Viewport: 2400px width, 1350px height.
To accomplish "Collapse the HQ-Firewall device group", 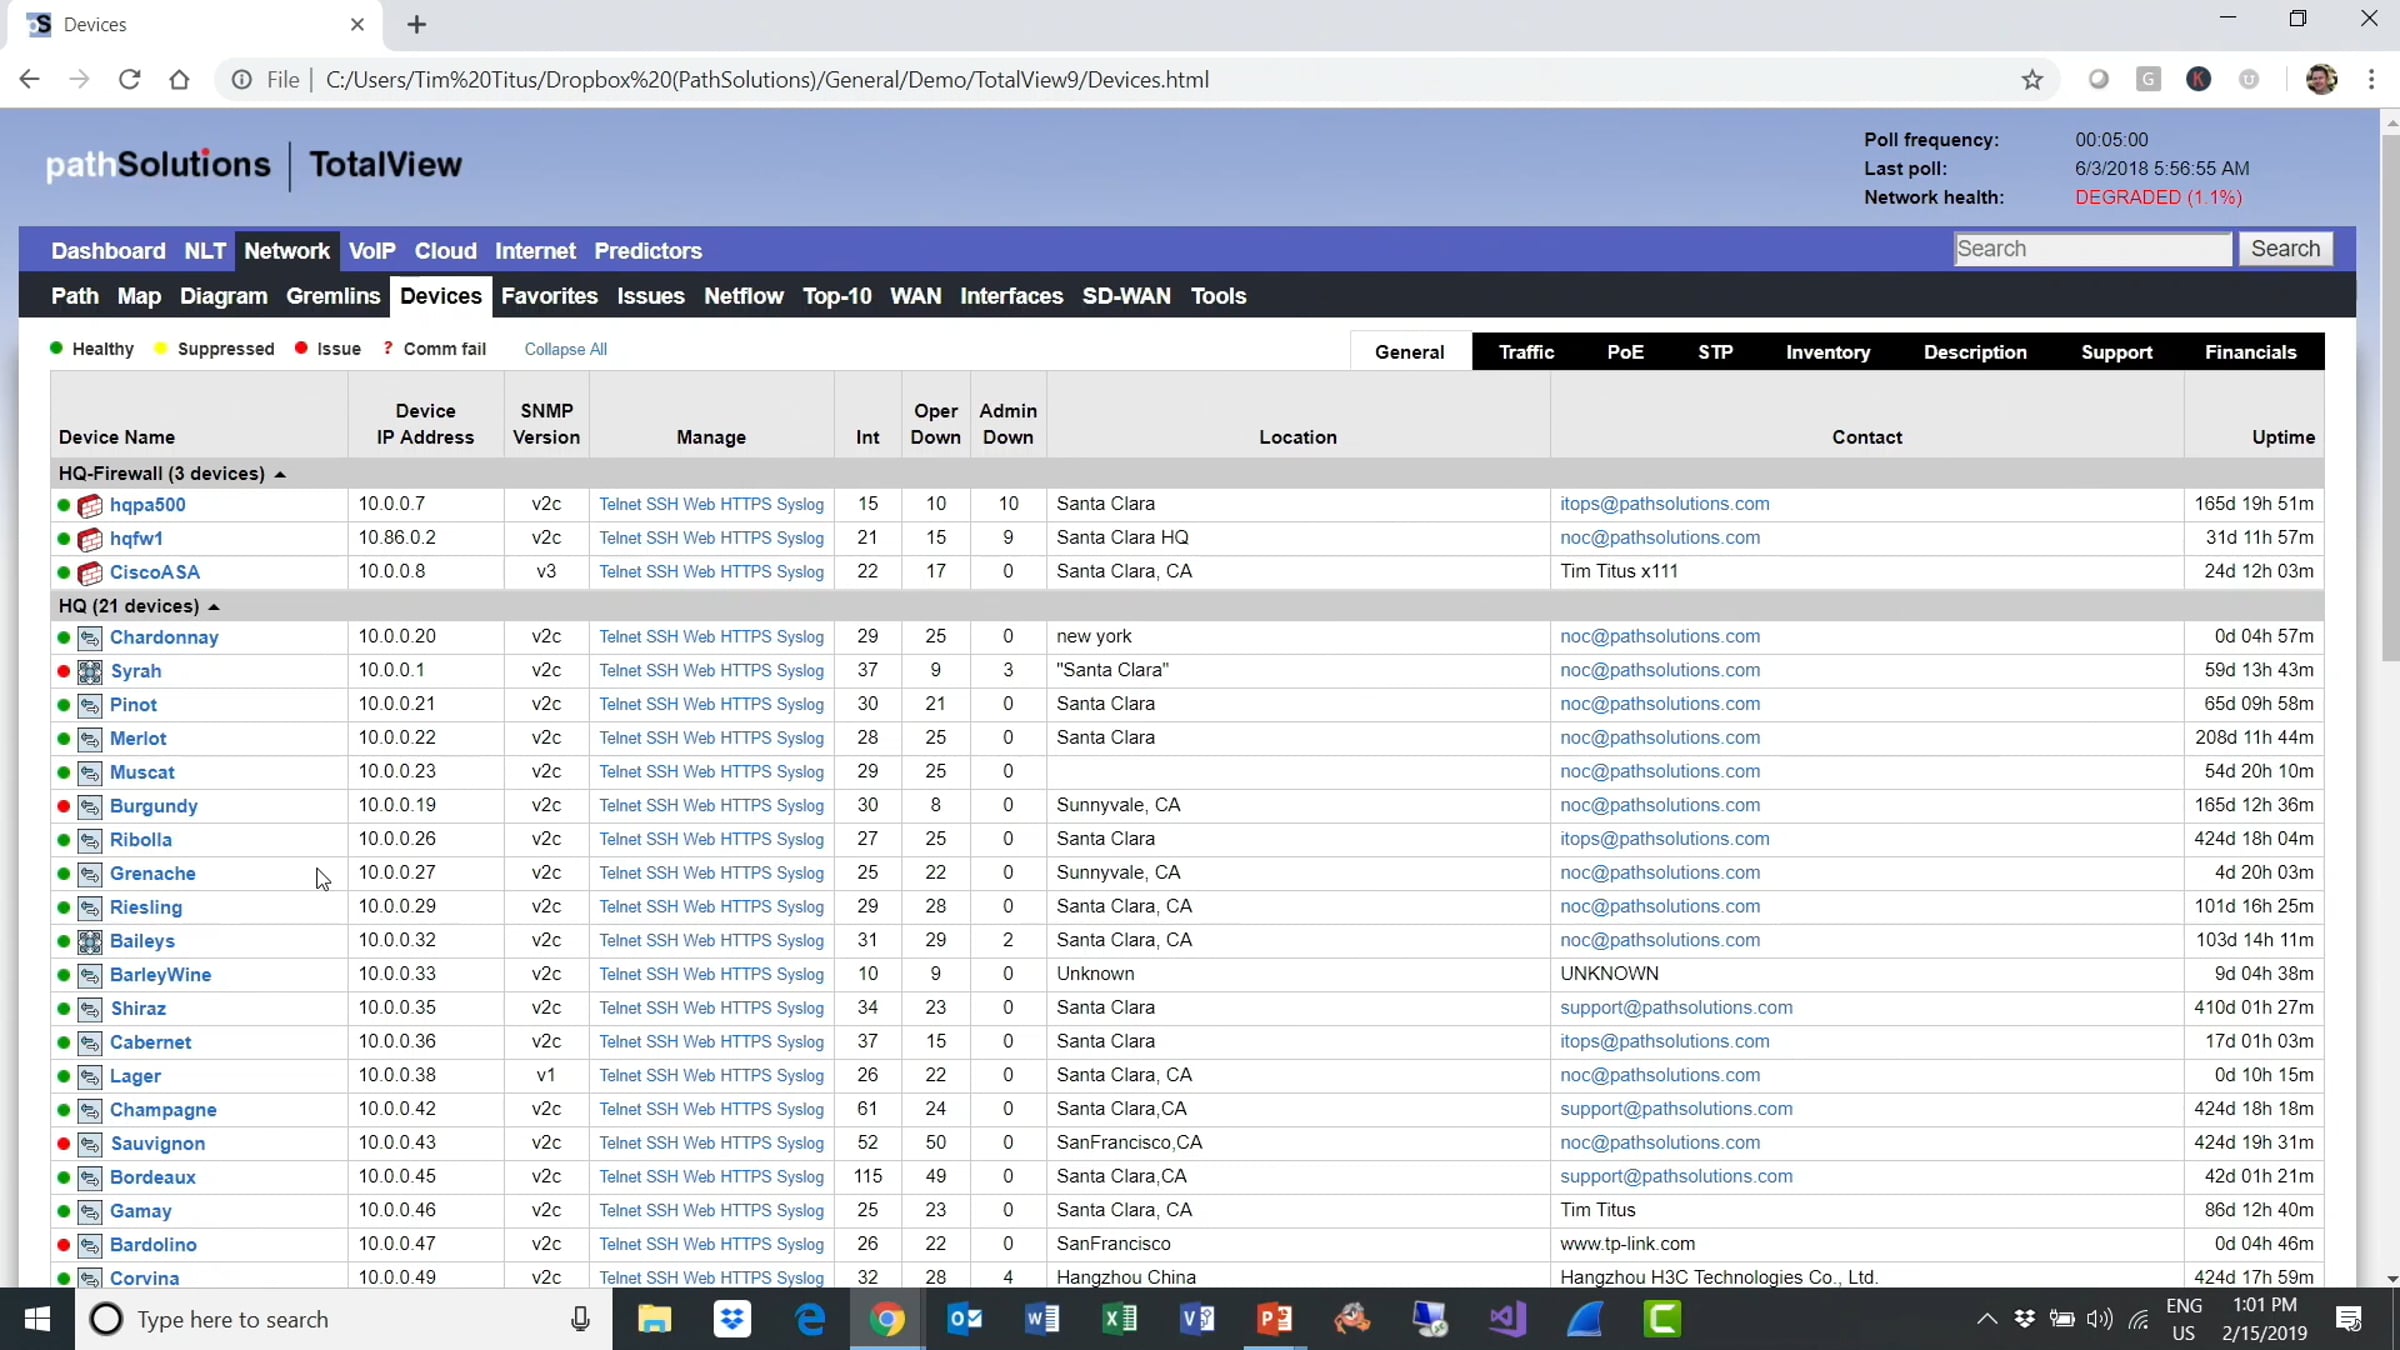I will pos(280,474).
